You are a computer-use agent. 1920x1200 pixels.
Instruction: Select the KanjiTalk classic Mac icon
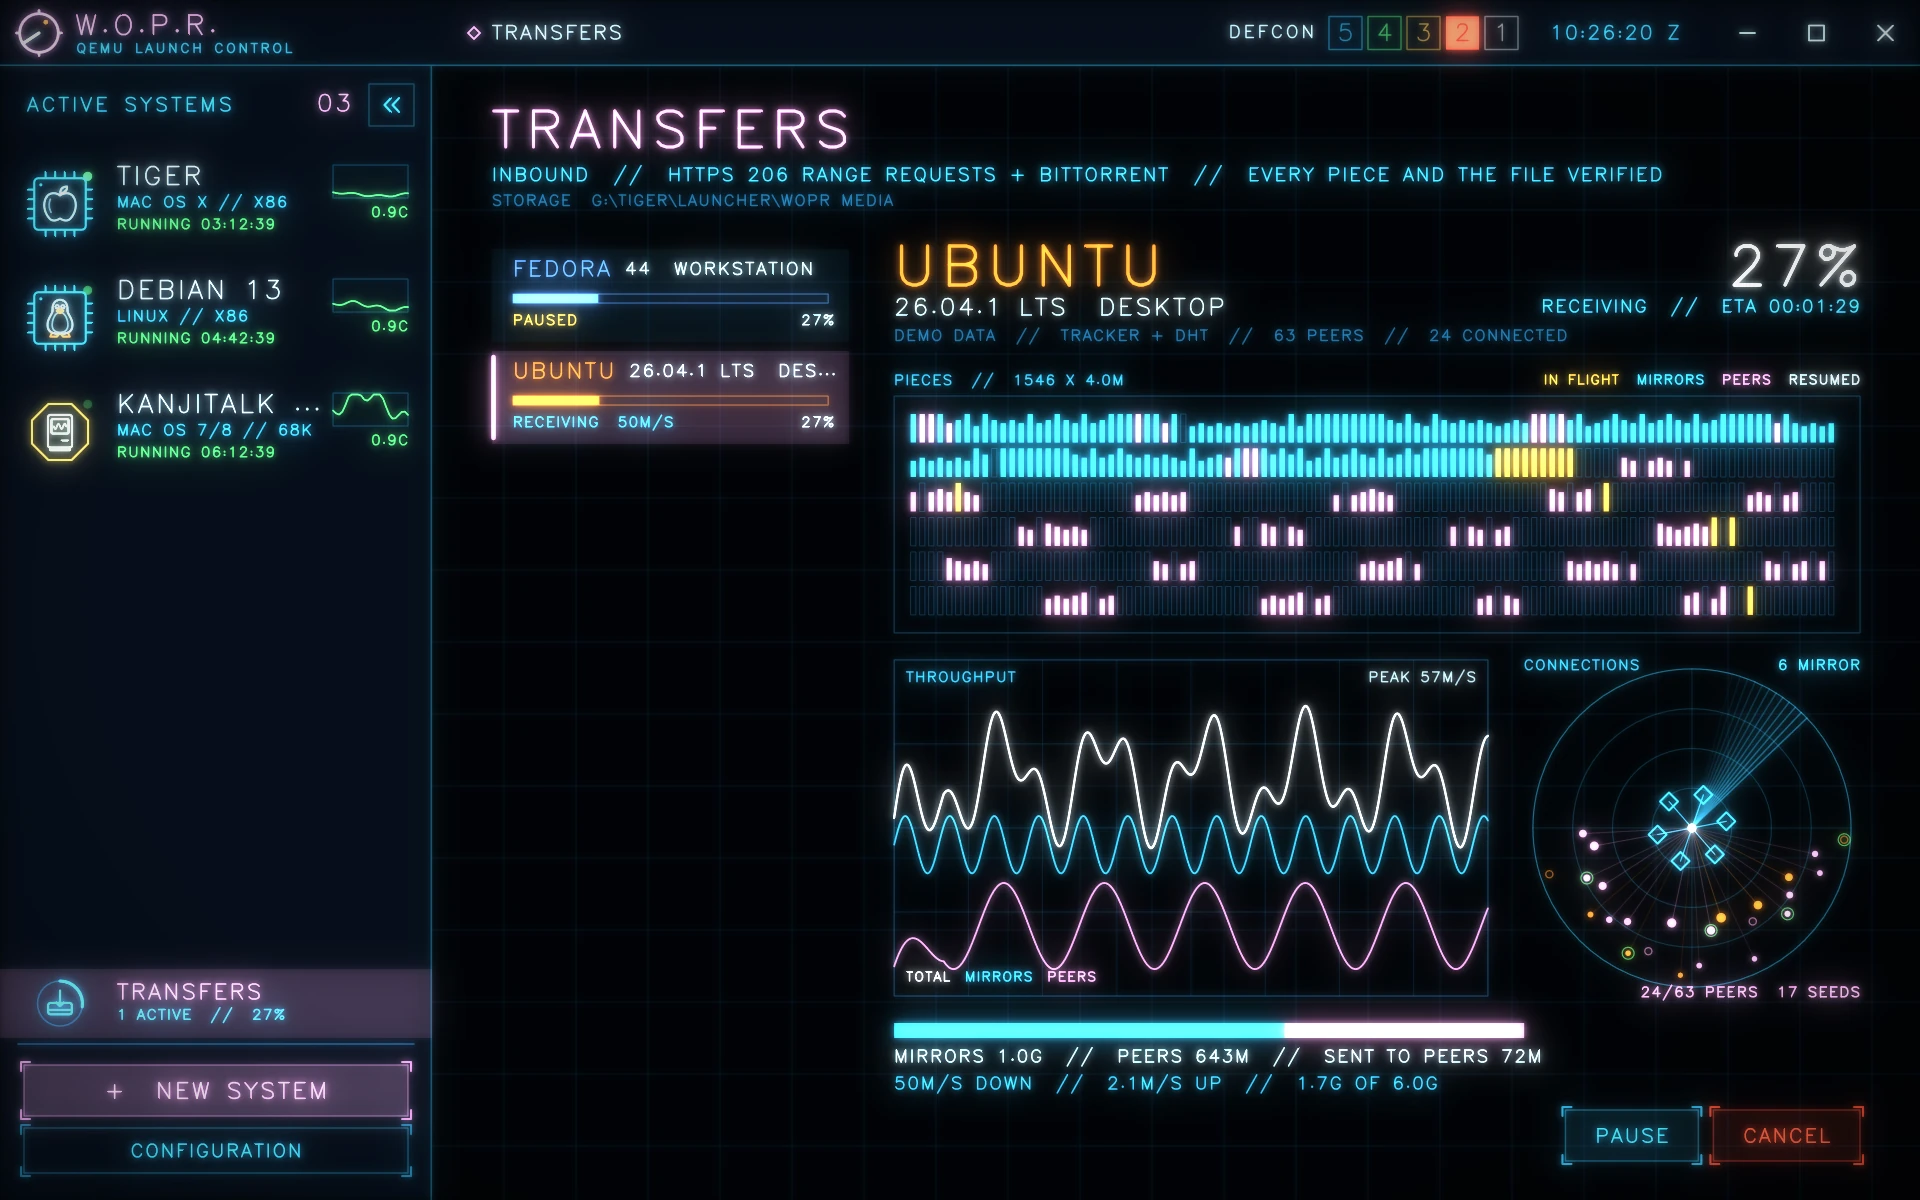tap(60, 431)
